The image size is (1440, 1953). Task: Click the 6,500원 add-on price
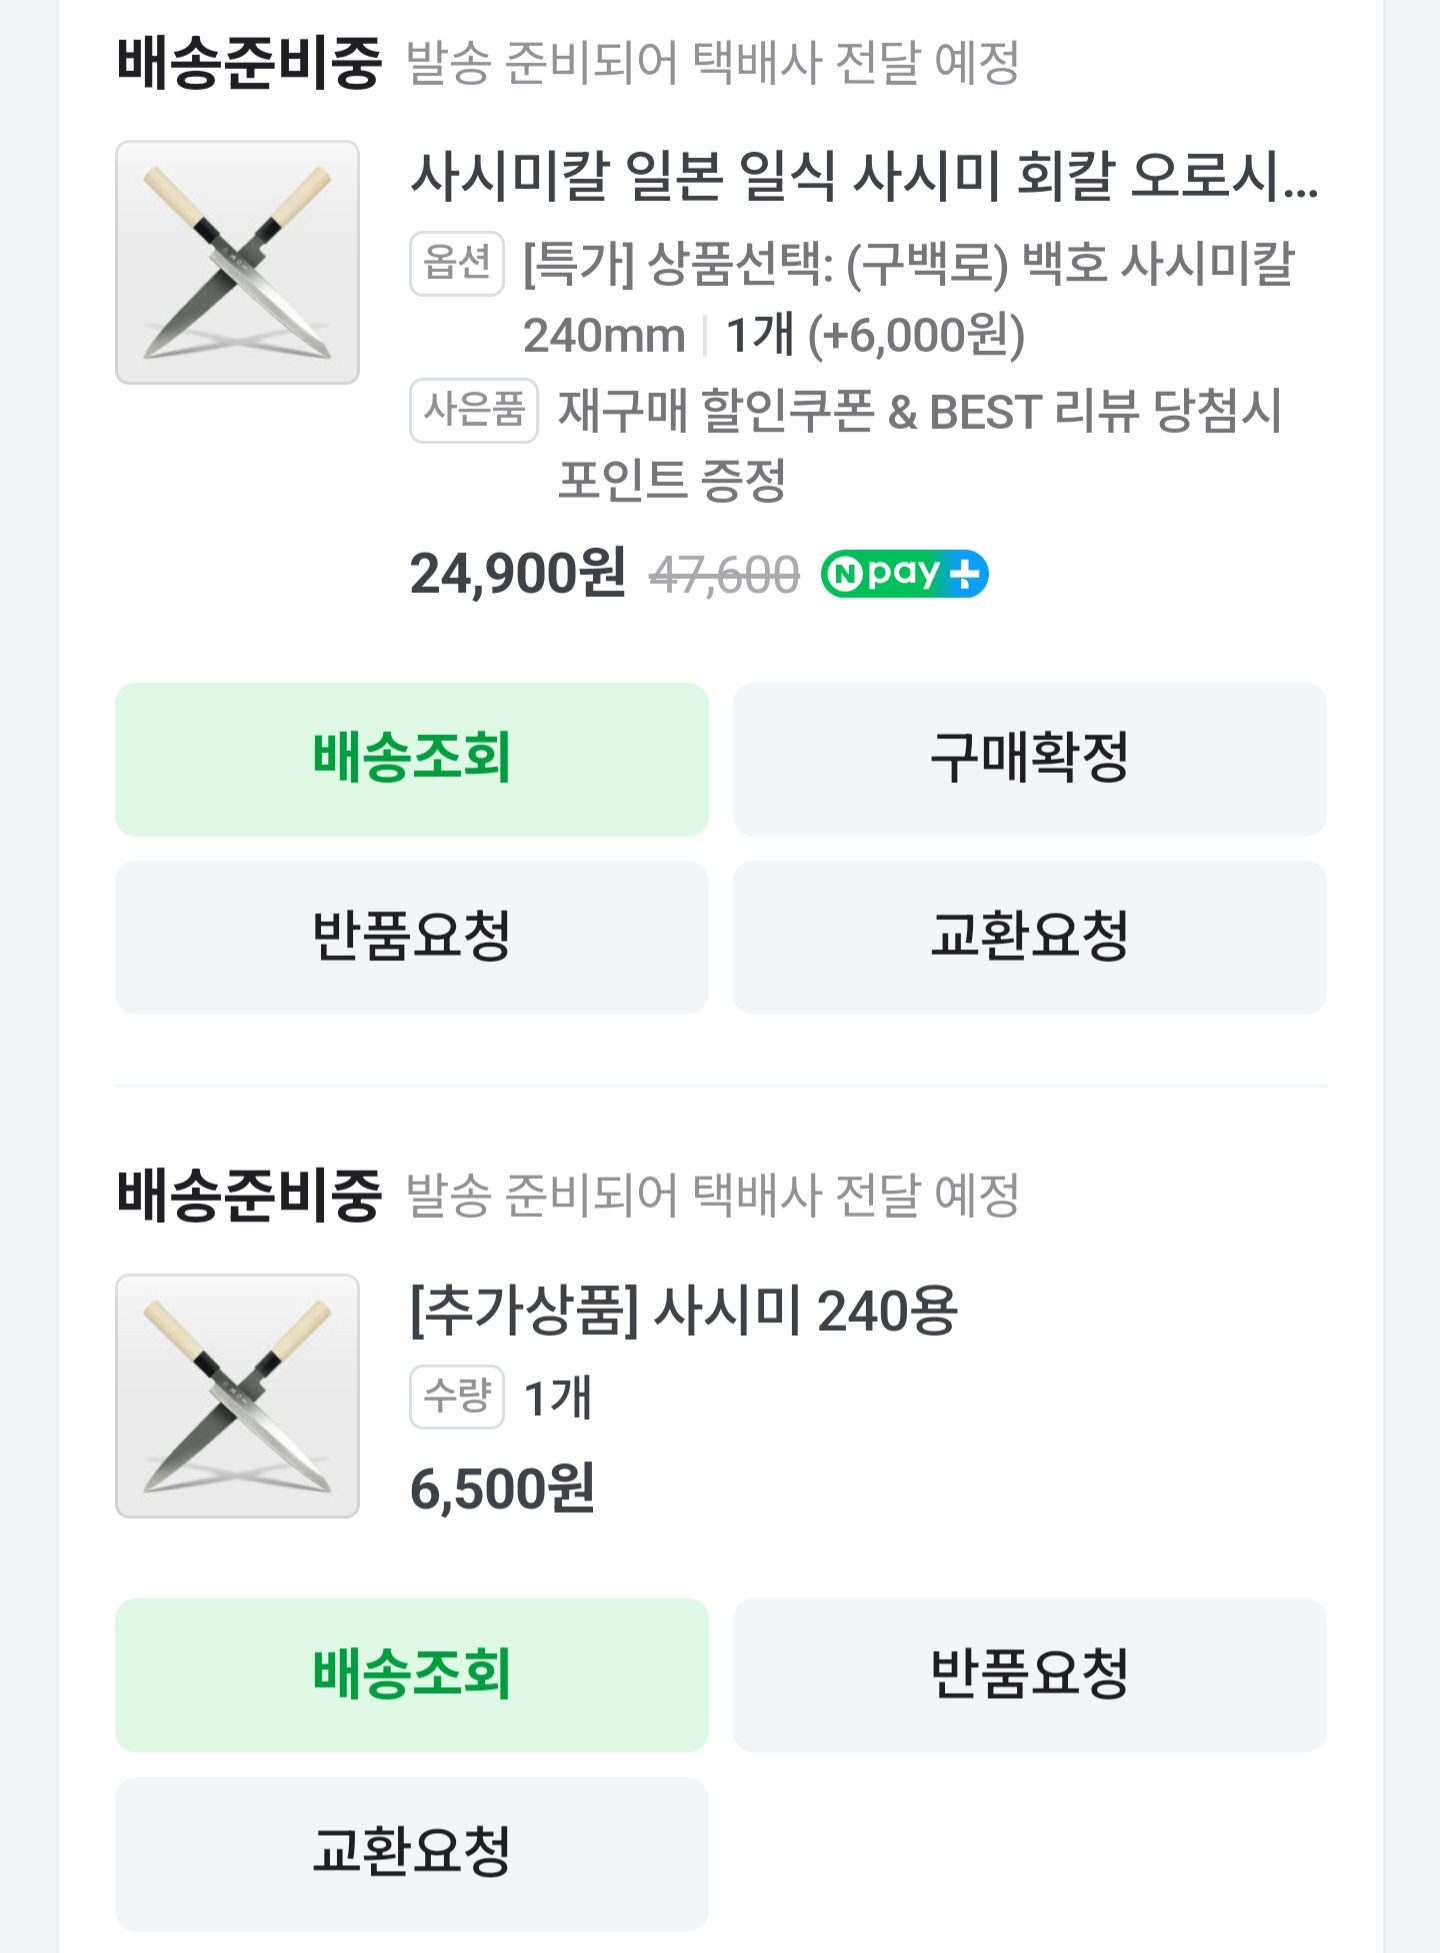pyautogui.click(x=502, y=1489)
